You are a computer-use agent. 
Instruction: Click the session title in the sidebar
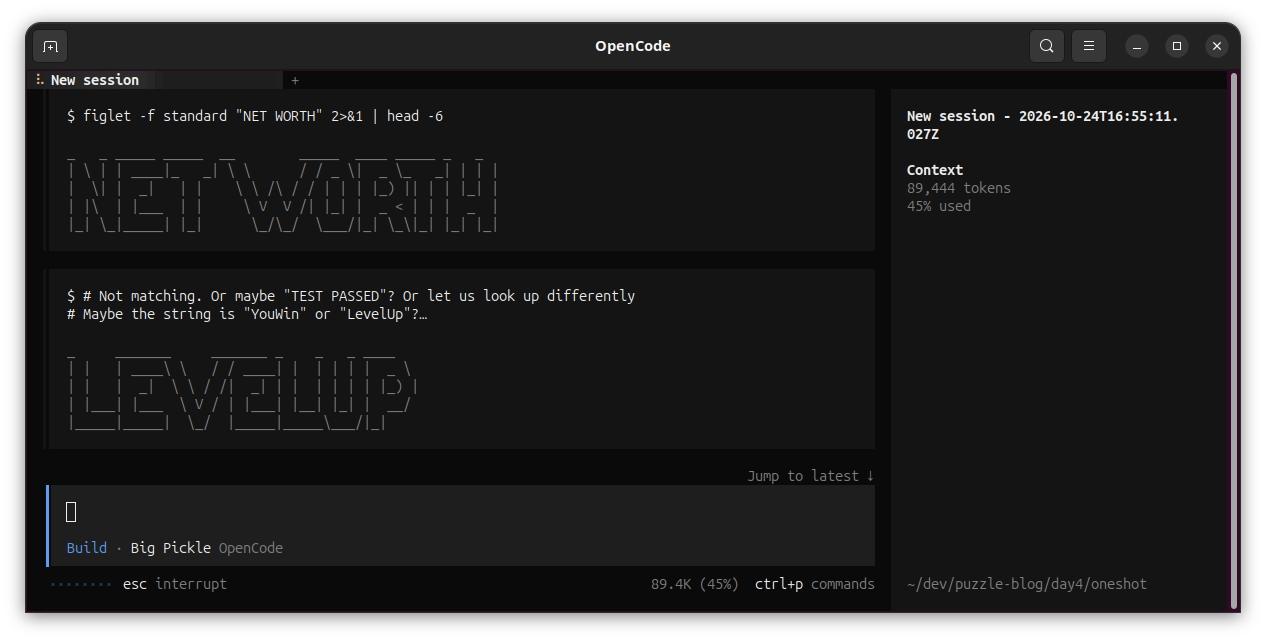(1043, 125)
